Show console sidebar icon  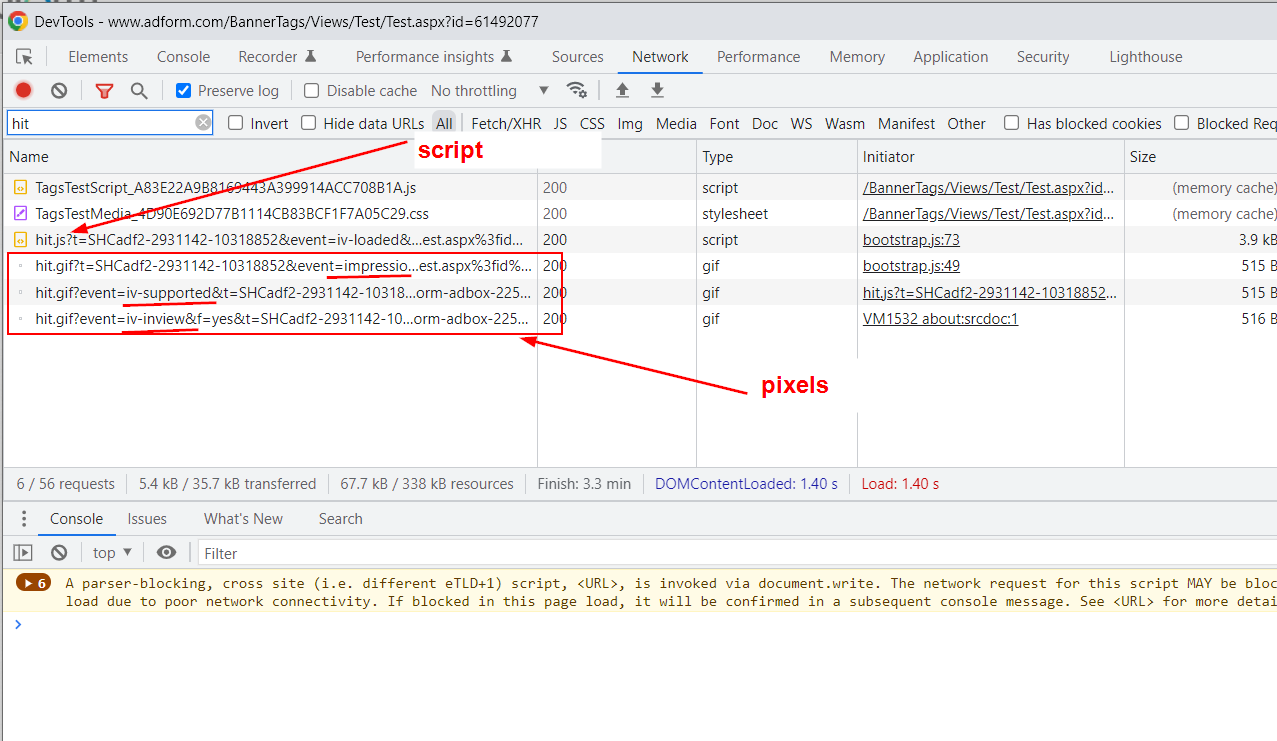23,553
